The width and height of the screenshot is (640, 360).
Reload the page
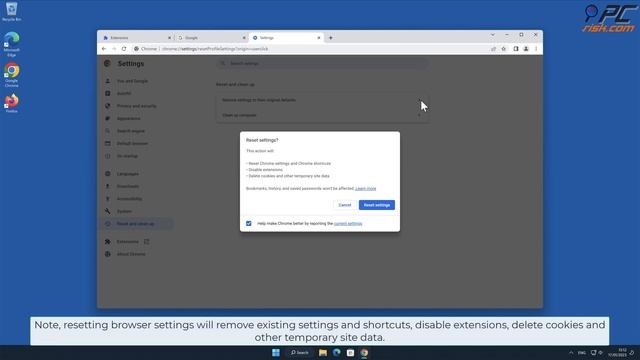124,49
